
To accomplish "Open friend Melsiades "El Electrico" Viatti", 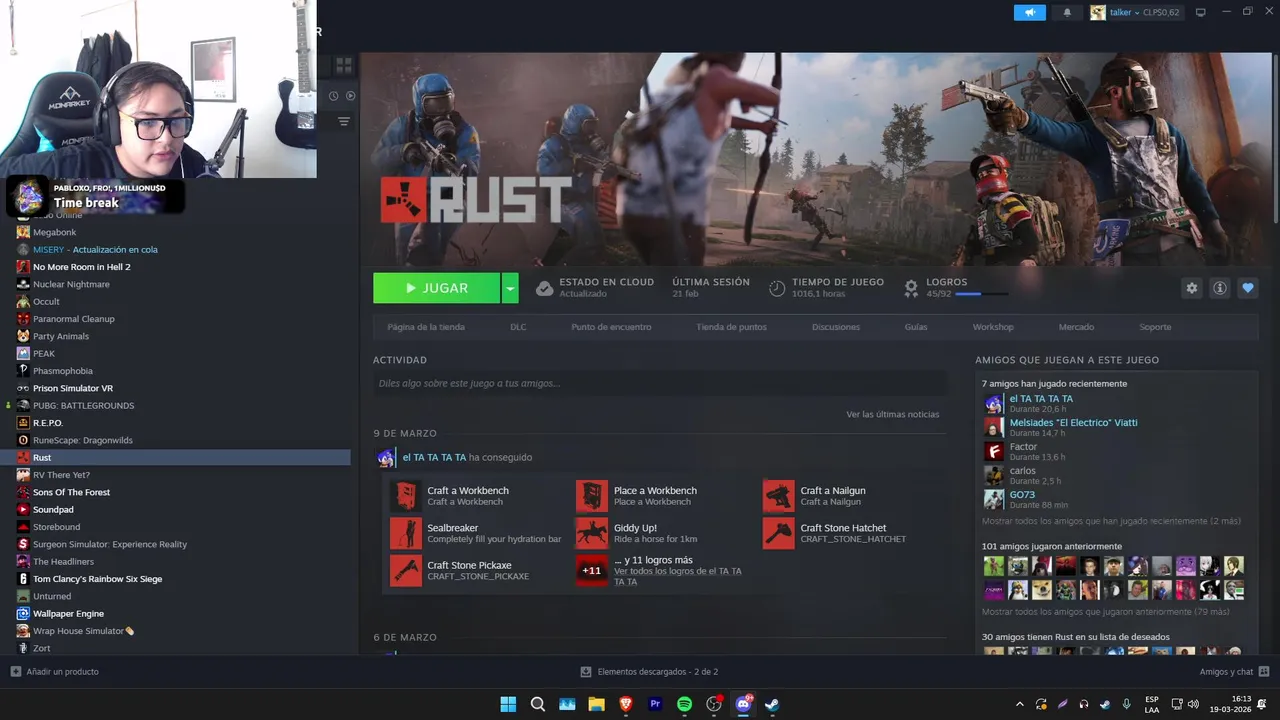I will 1073,422.
